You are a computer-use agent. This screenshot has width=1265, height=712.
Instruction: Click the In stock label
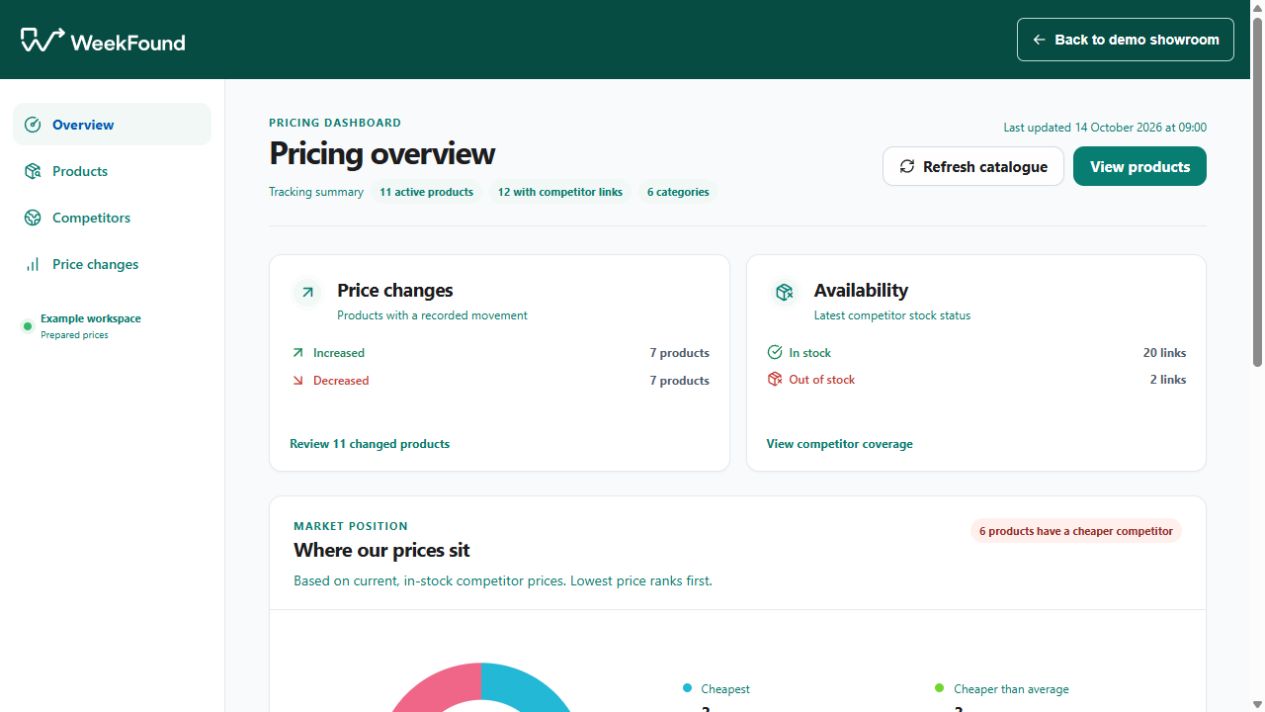pos(810,353)
